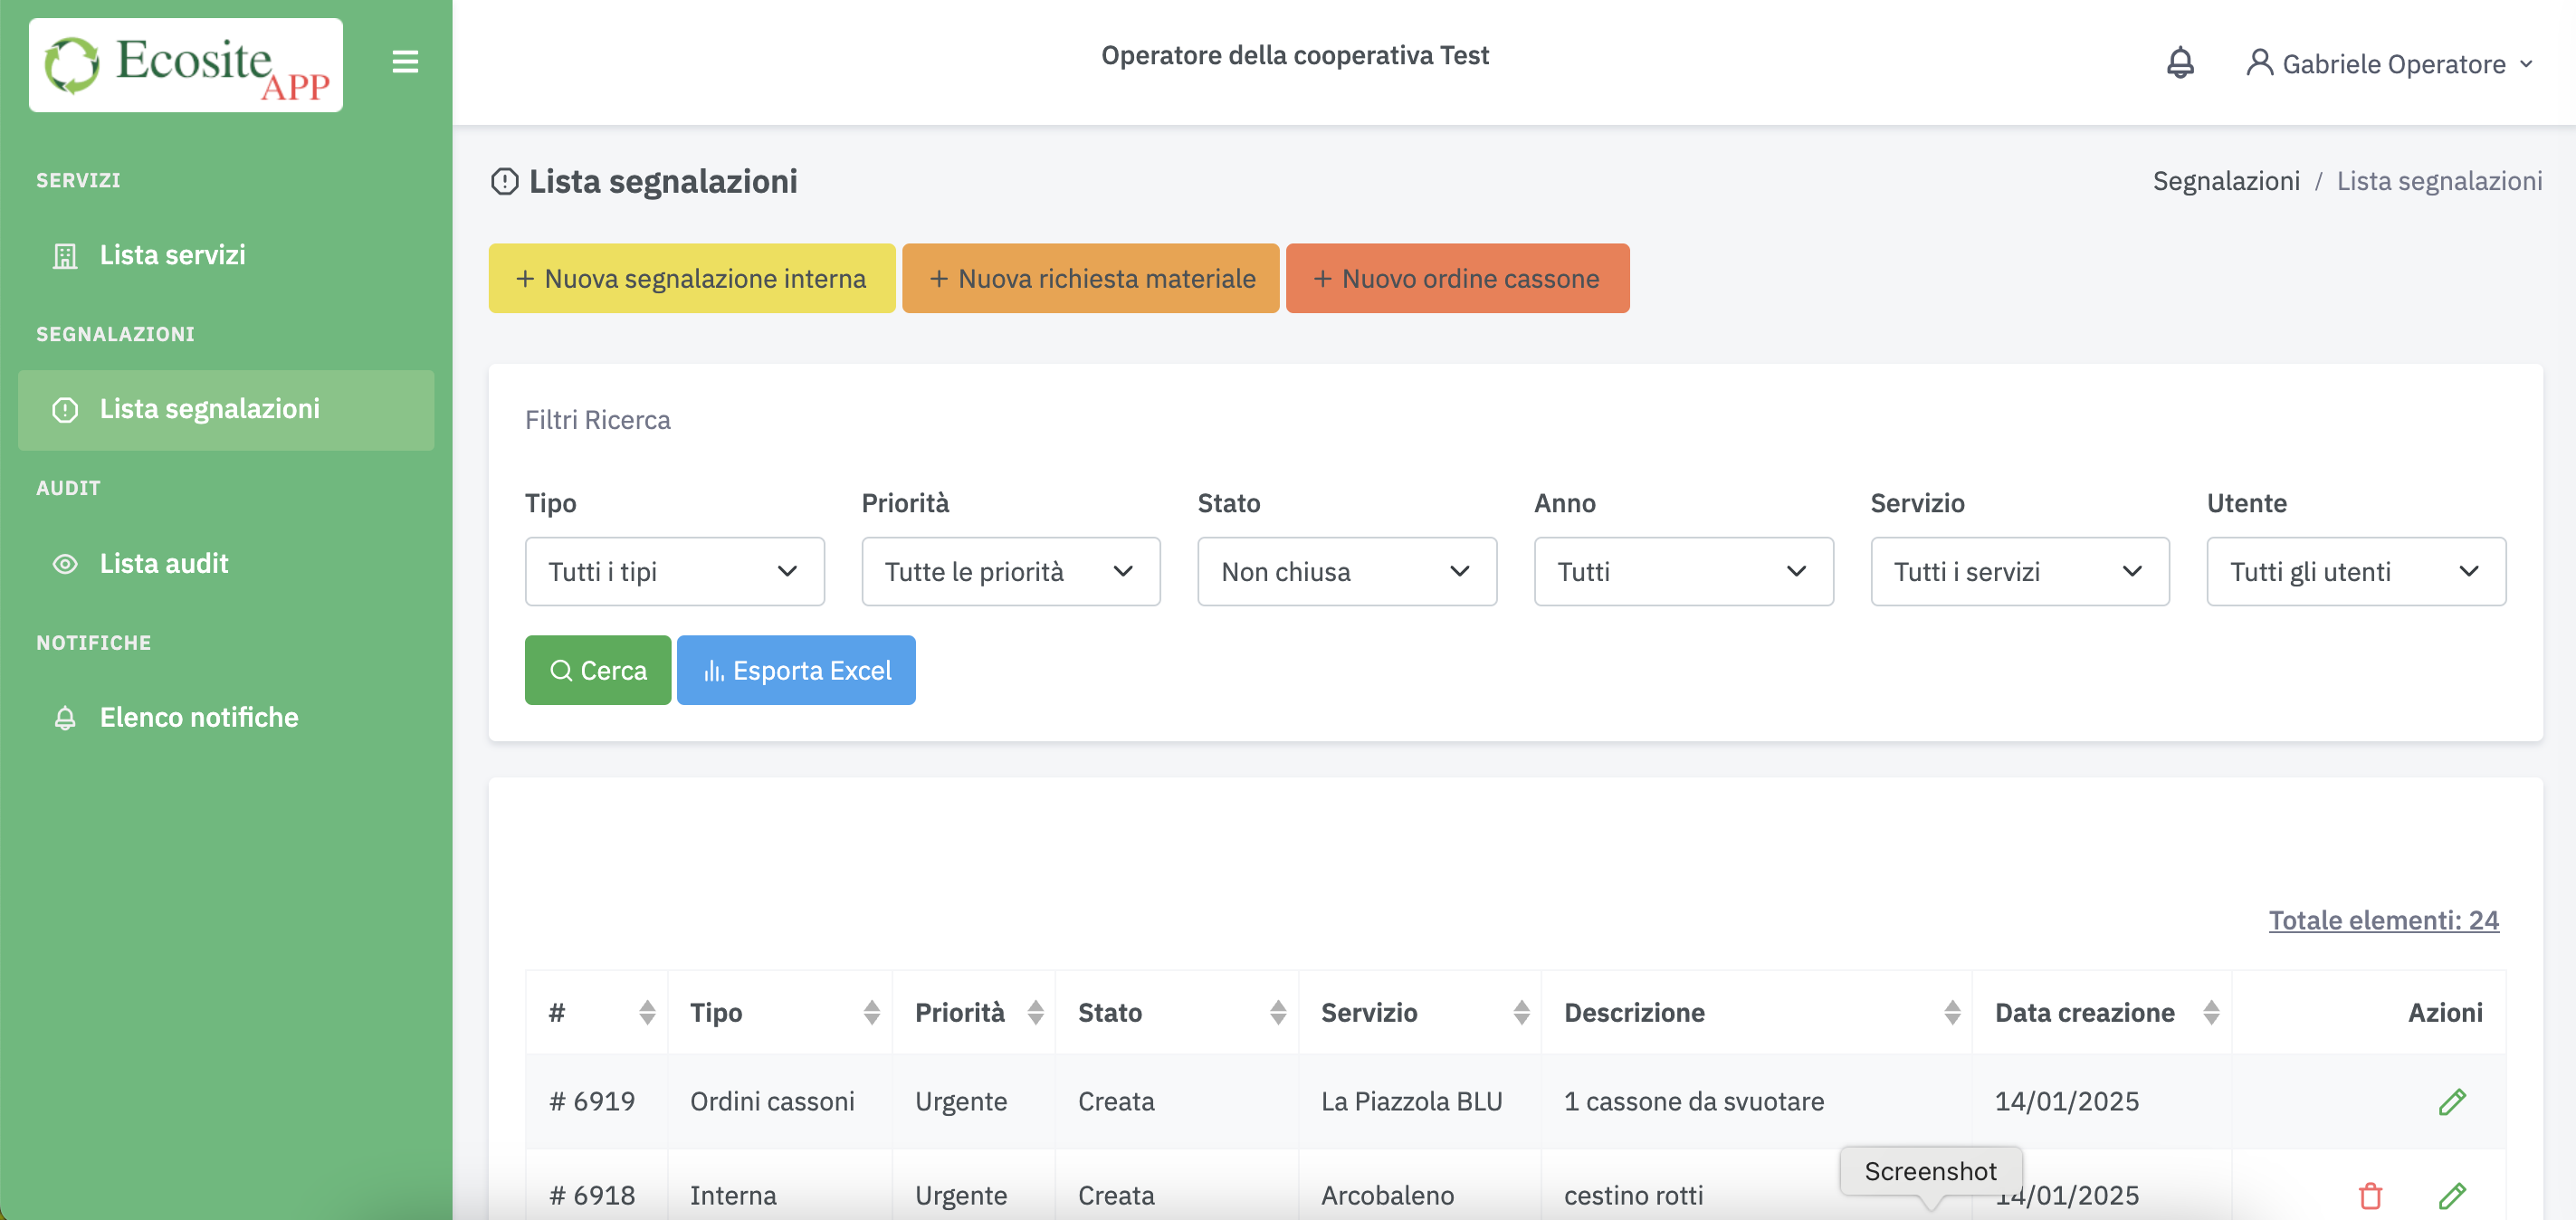Sort table by Priorità column

pos(1035,1012)
